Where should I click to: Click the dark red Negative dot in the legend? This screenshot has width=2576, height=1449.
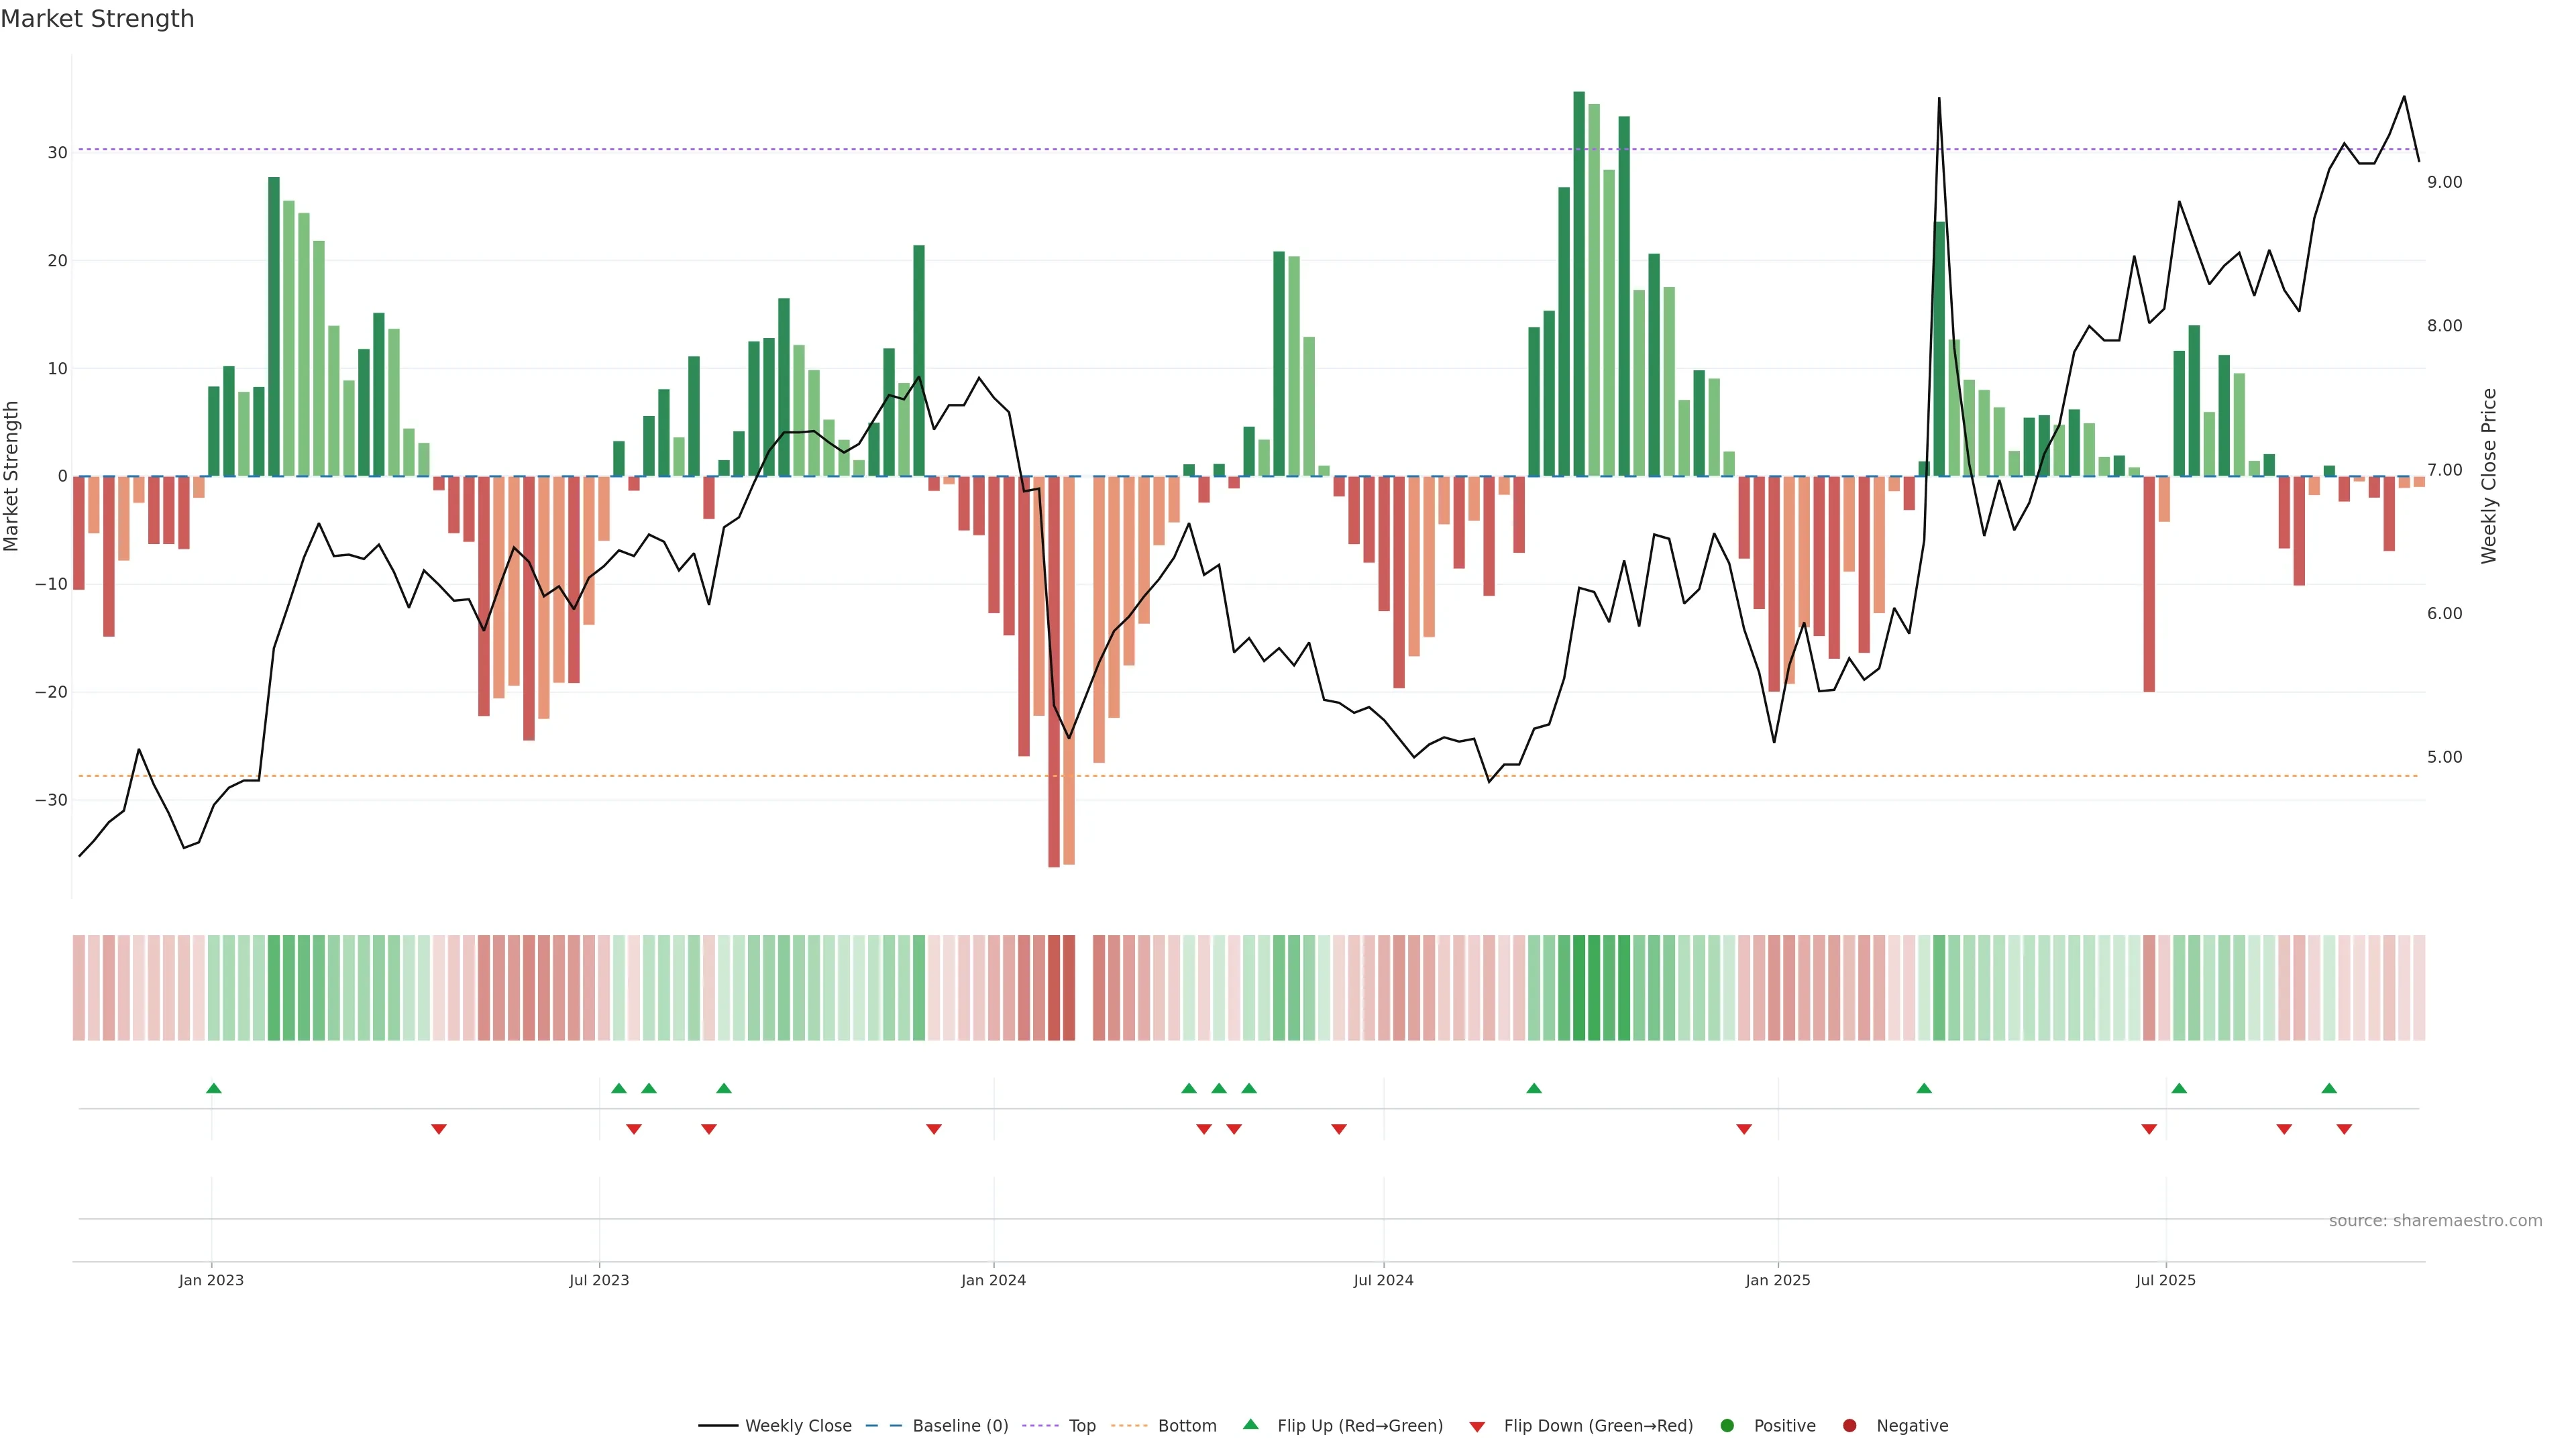1849,1426
